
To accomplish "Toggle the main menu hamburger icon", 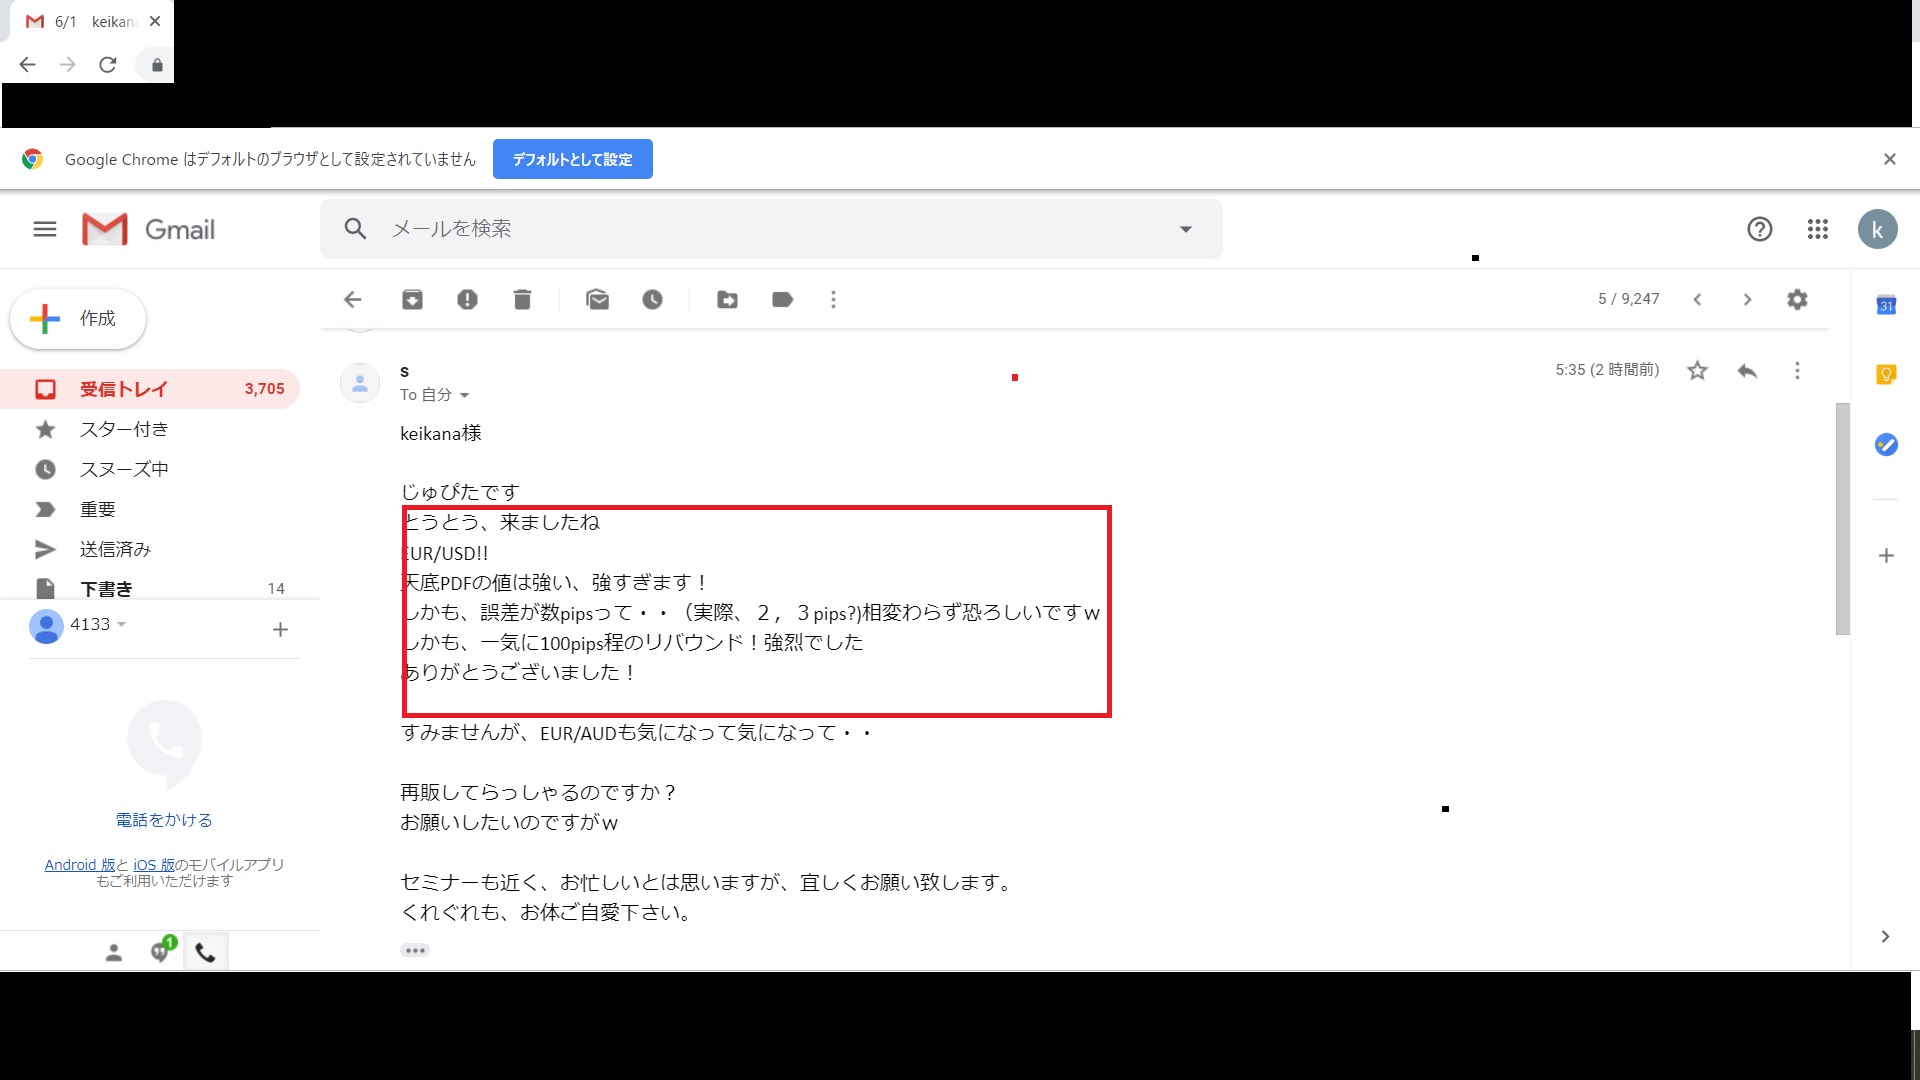I will tap(45, 229).
